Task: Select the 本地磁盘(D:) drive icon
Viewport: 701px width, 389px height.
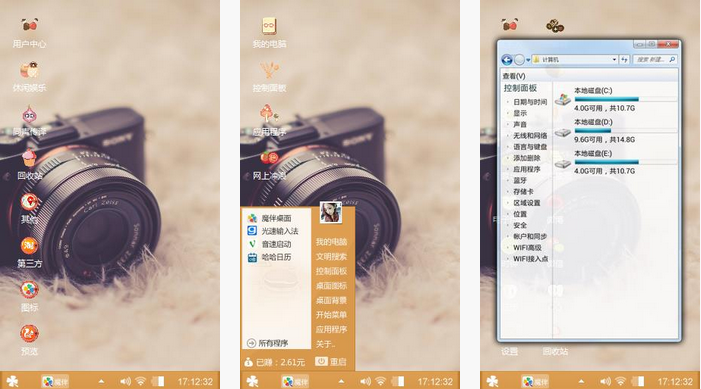Action: click(x=563, y=132)
